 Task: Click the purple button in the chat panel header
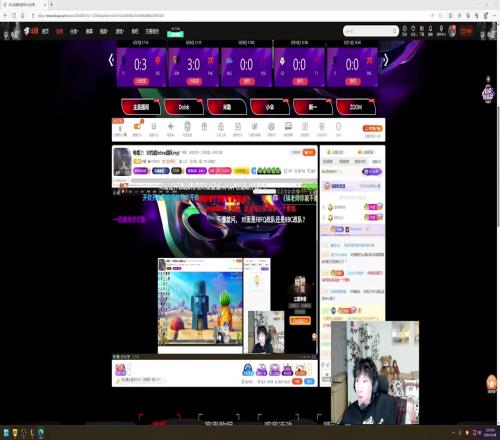coord(372,171)
